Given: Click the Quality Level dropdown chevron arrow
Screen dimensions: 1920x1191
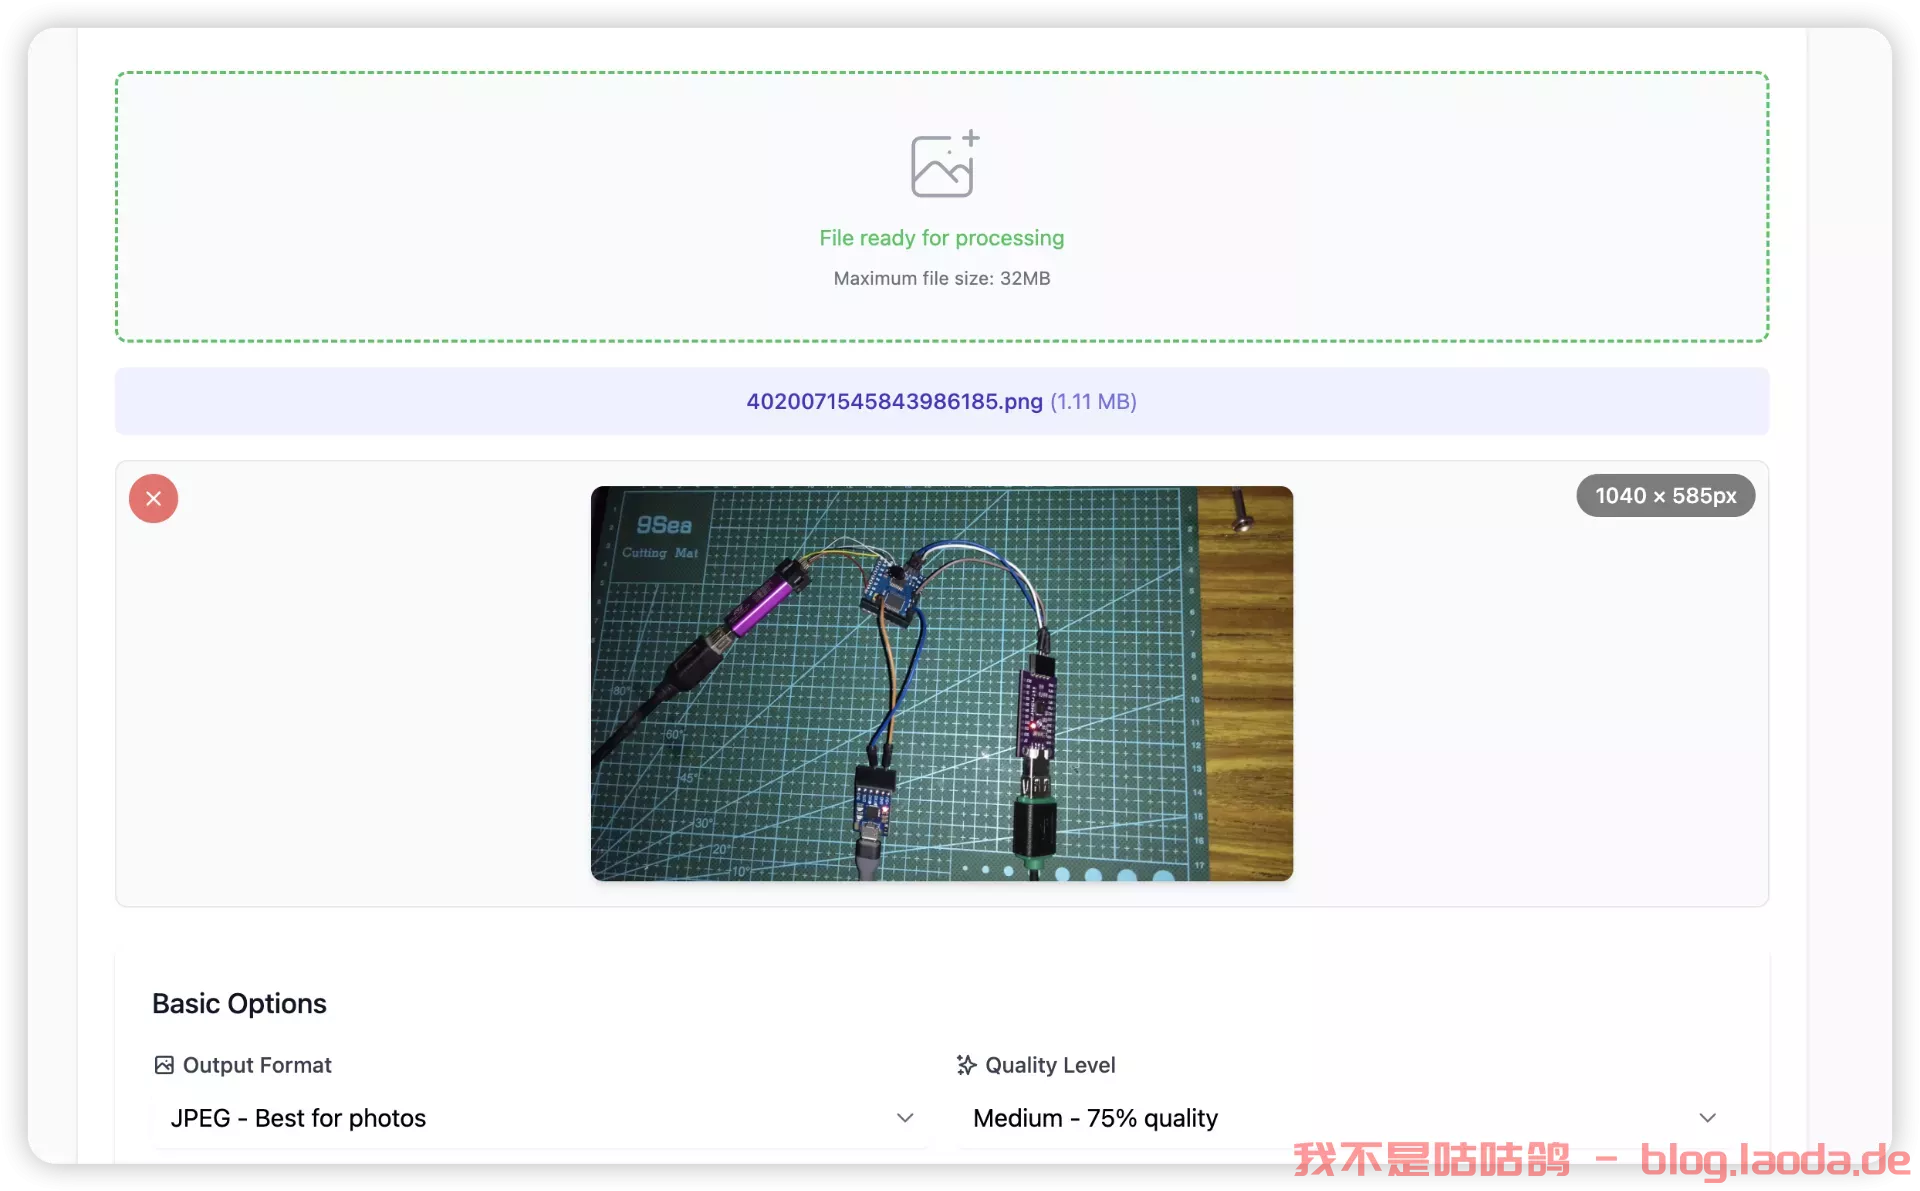Looking at the screenshot, I should click(1707, 1118).
